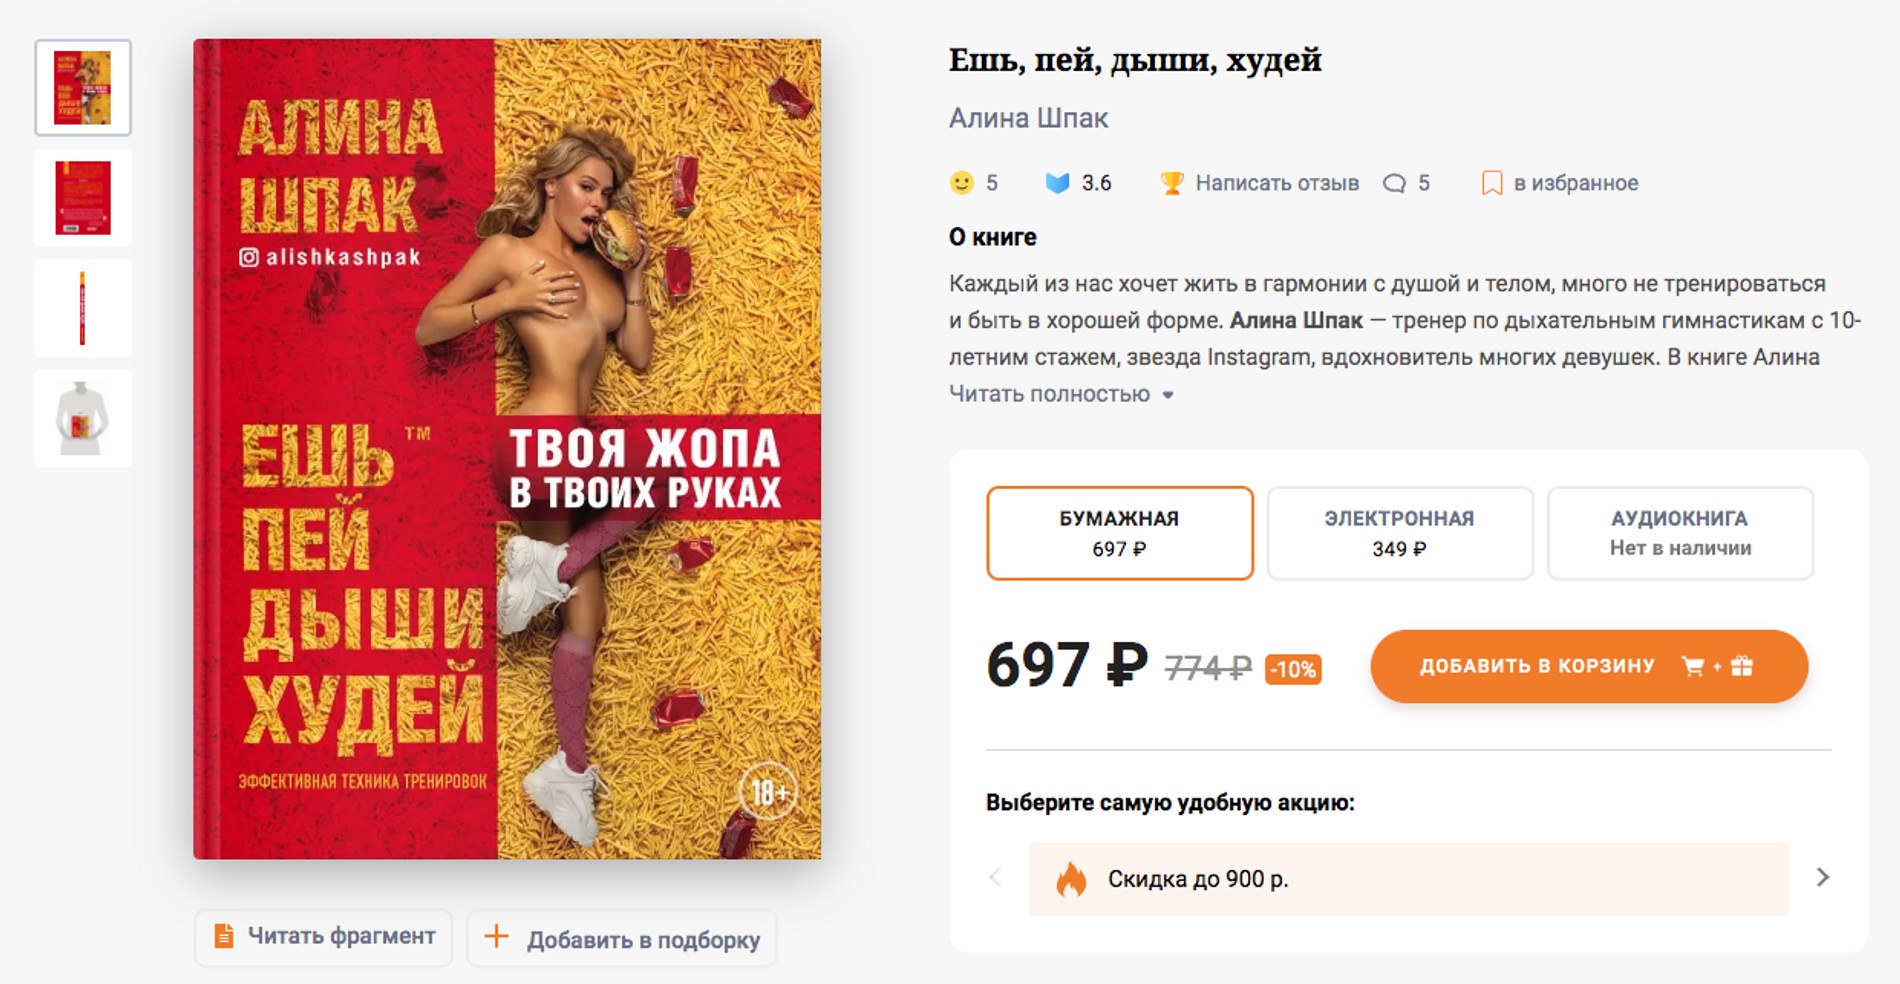Open the back cover thumbnail
The height and width of the screenshot is (984, 1900).
[83, 198]
